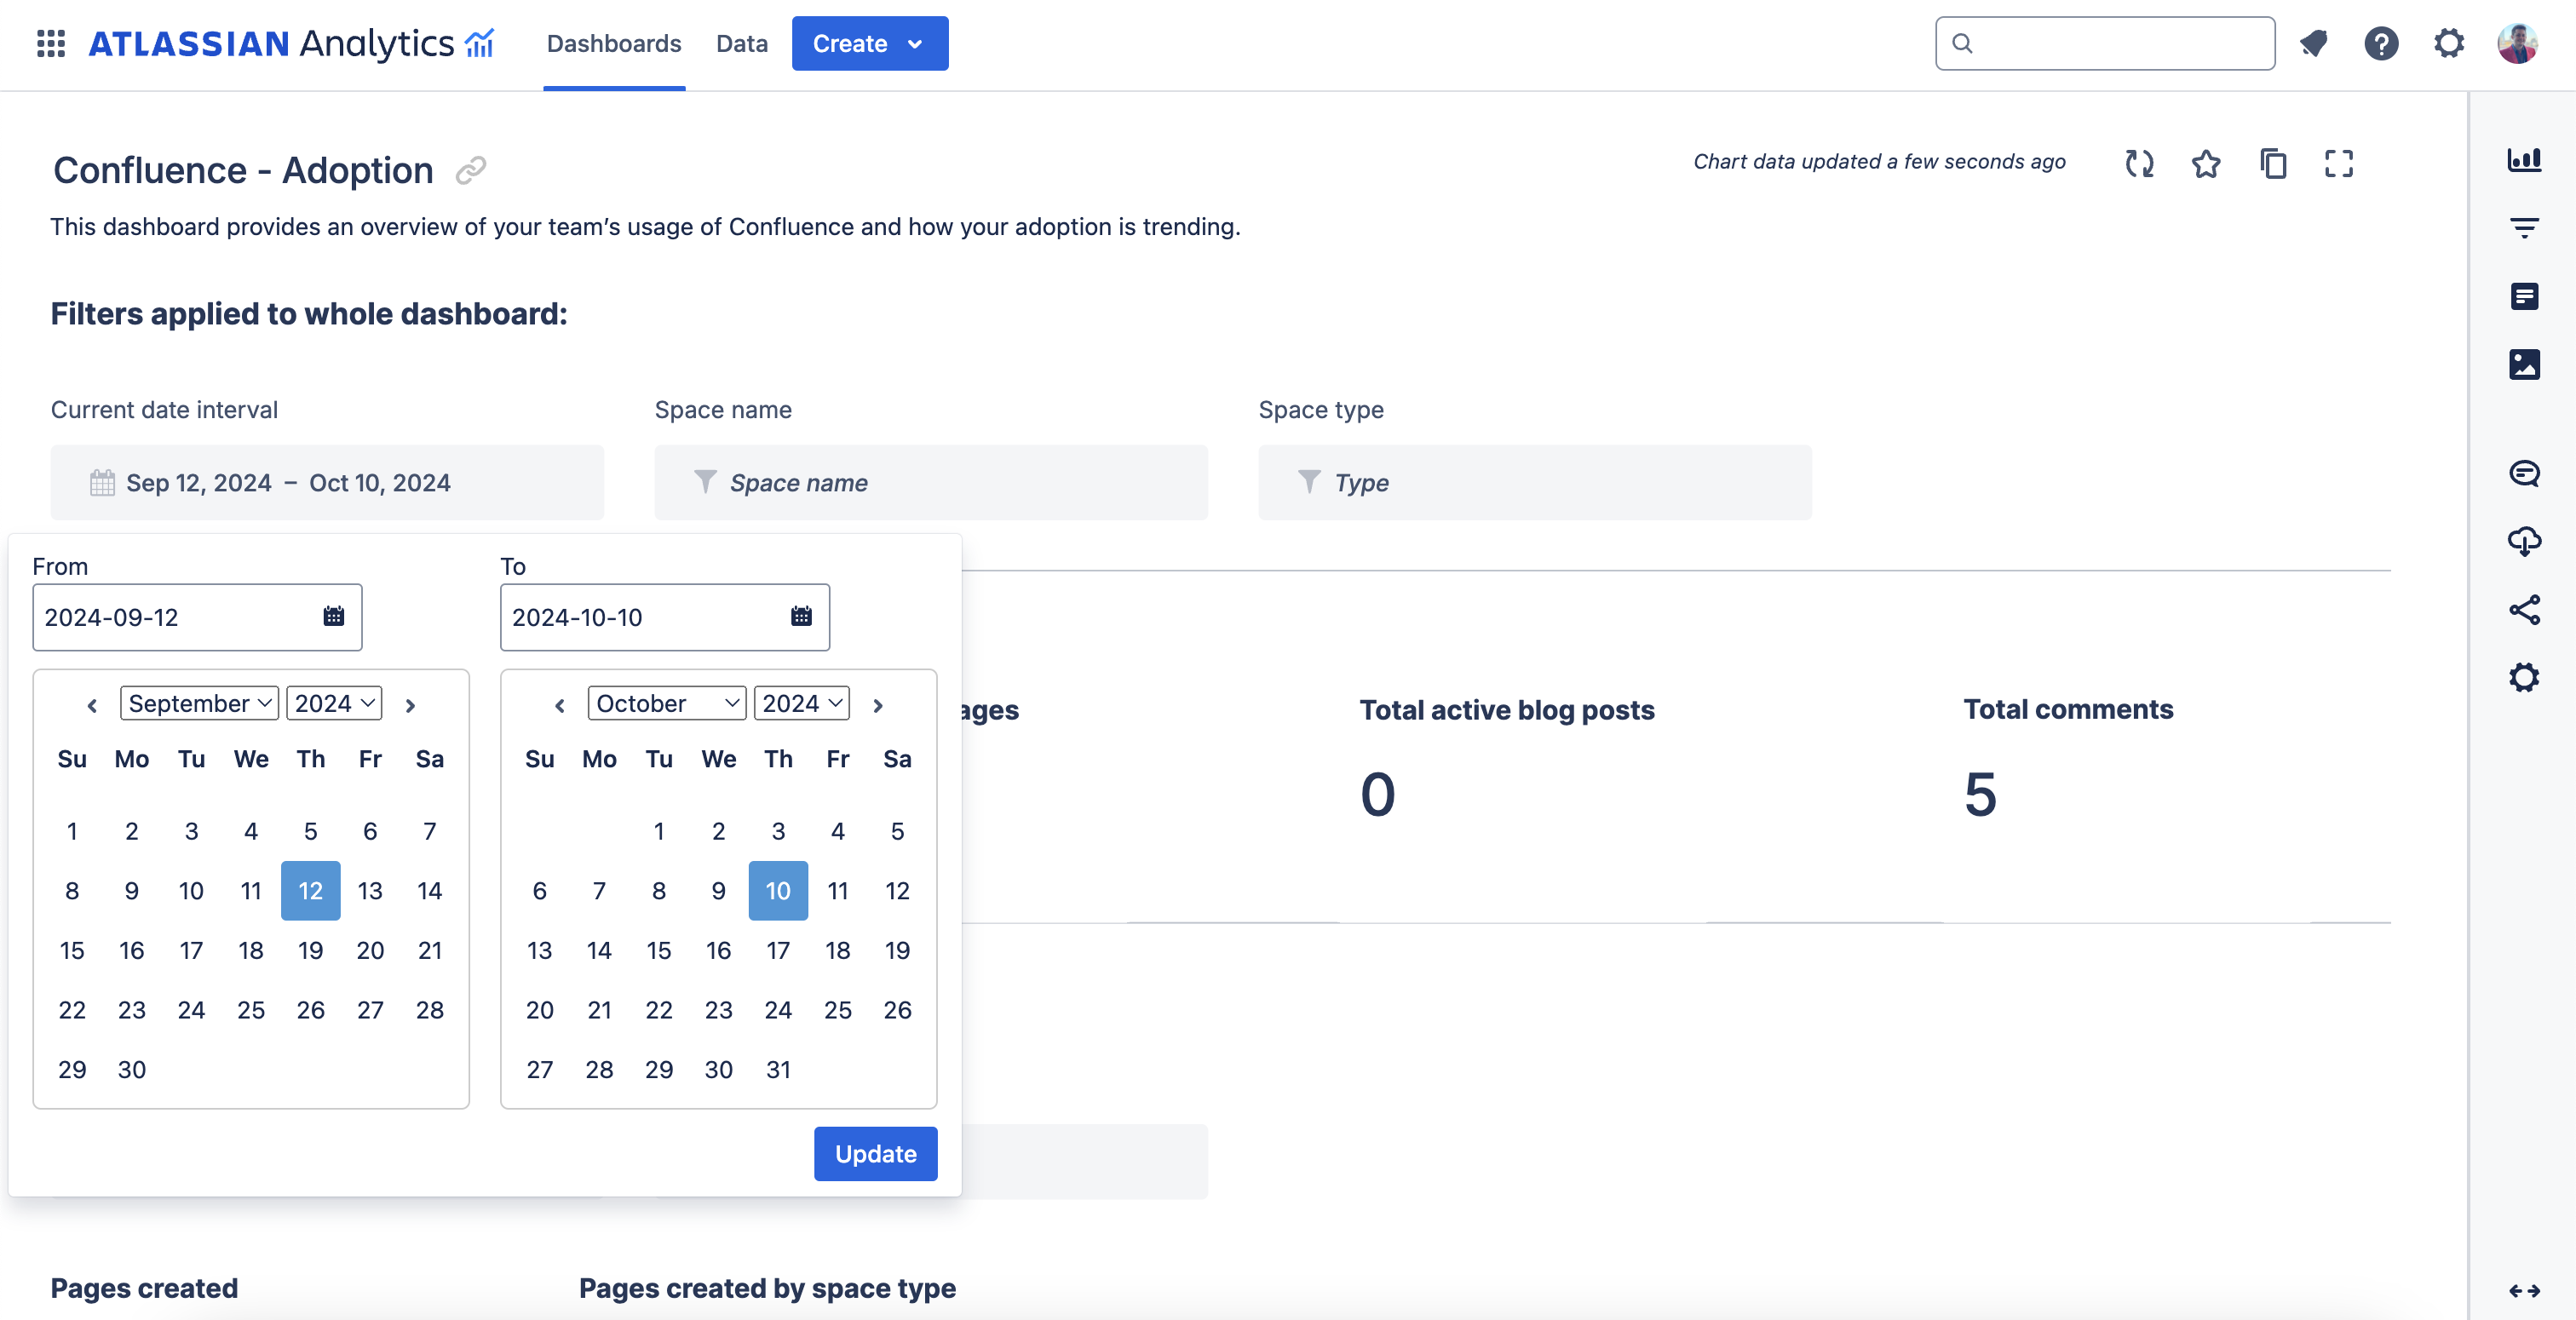2576x1320 pixels.
Task: Open the October month dropdown
Action: point(667,703)
